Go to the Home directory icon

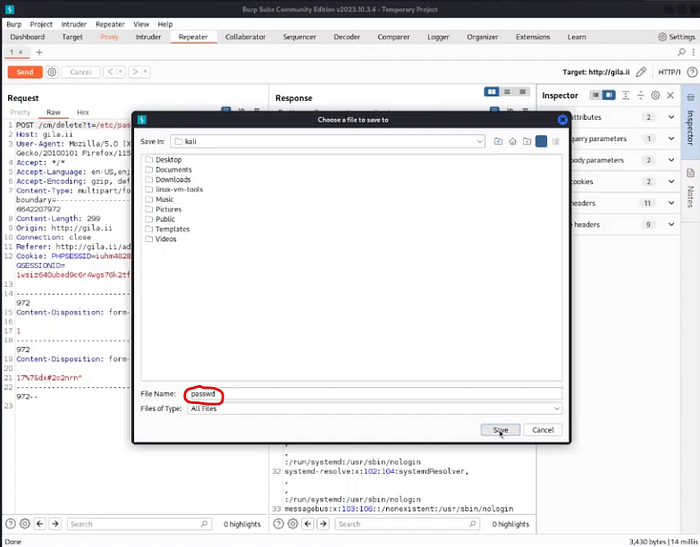(x=512, y=142)
